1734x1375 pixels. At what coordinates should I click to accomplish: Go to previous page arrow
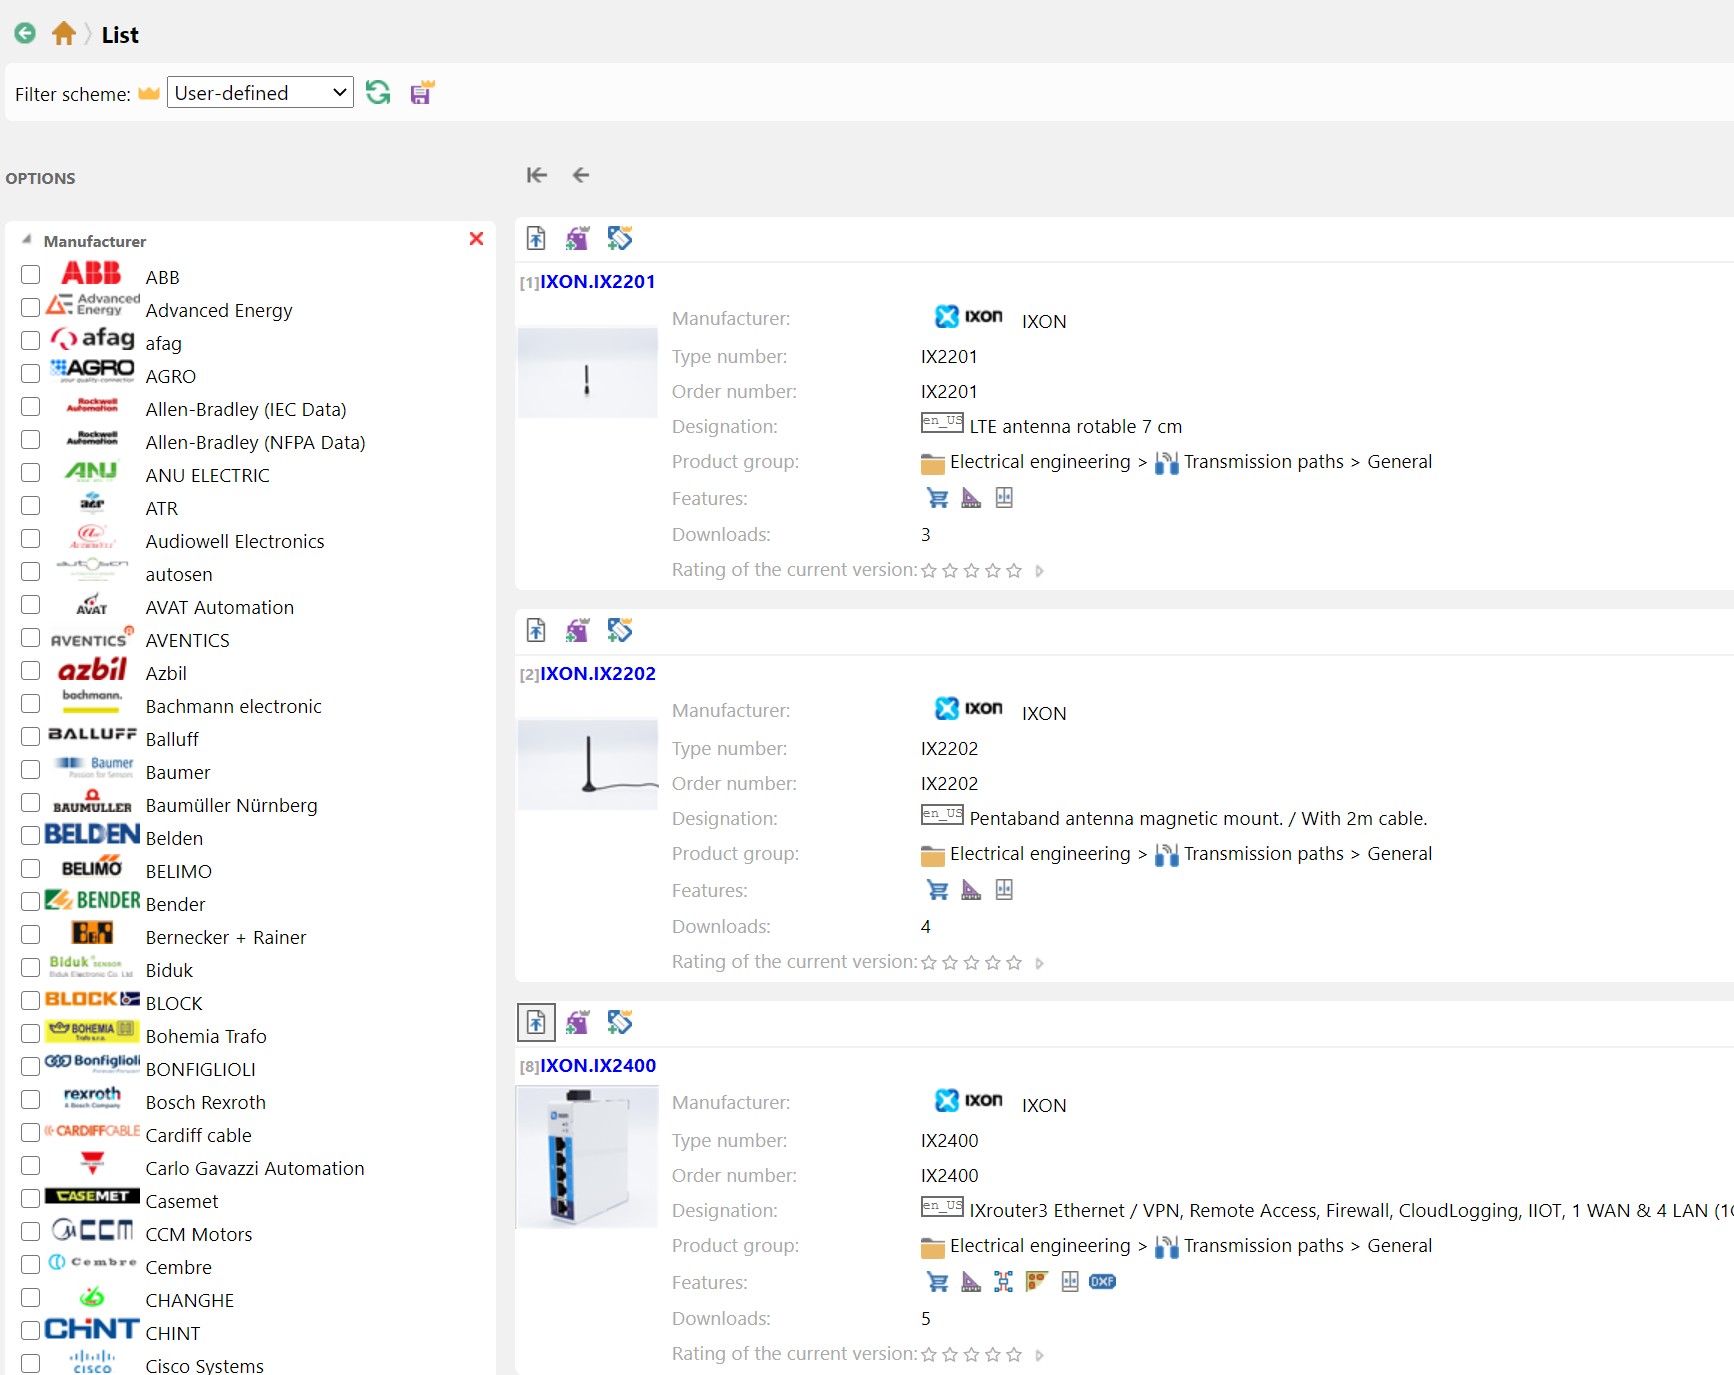tap(581, 175)
